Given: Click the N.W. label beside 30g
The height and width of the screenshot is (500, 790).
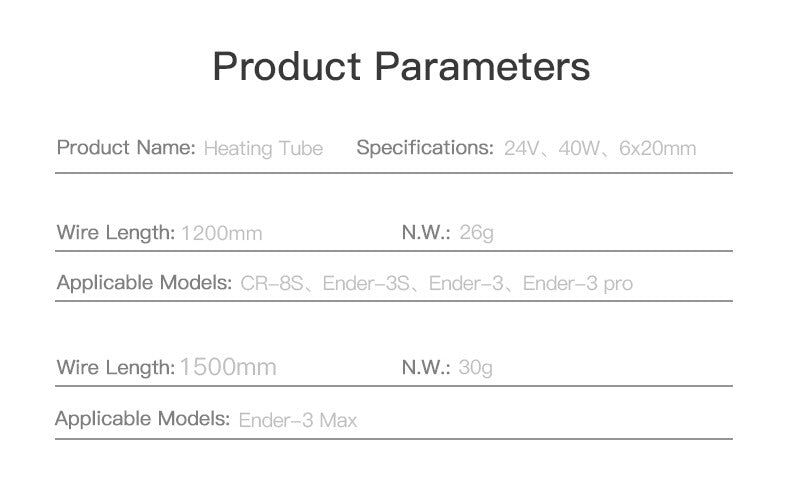Looking at the screenshot, I should pyautogui.click(x=426, y=367).
